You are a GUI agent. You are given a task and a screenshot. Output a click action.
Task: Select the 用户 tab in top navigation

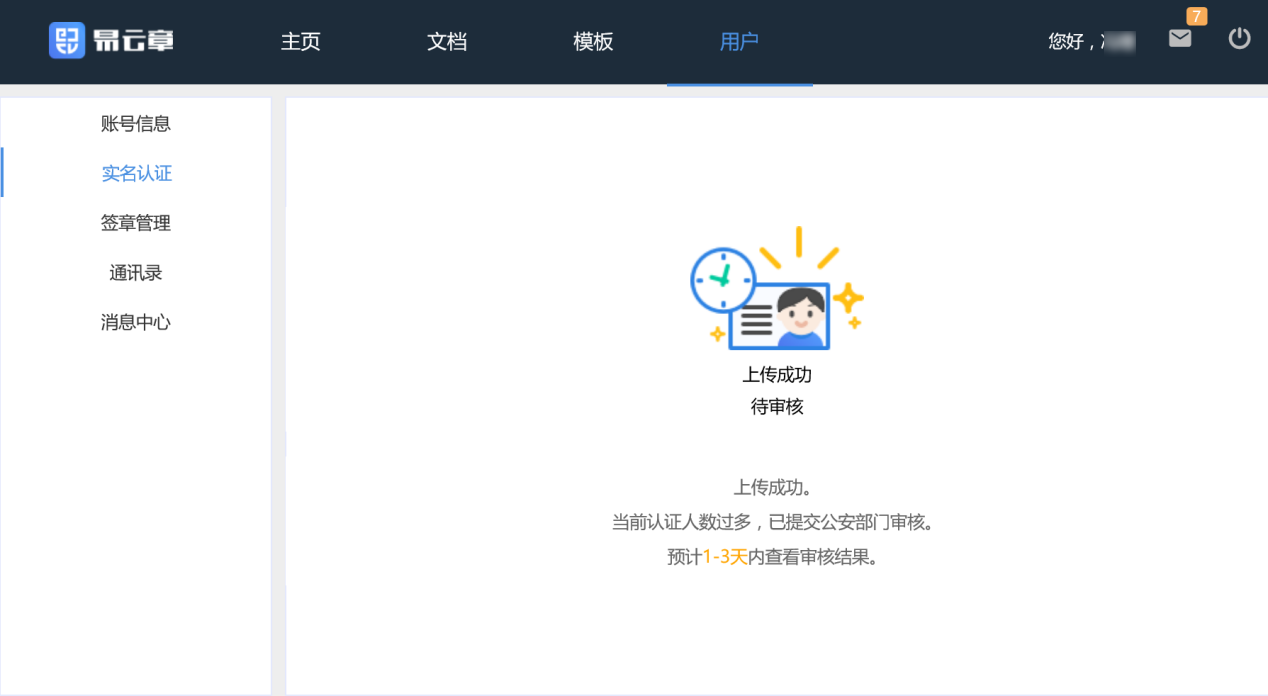click(739, 42)
